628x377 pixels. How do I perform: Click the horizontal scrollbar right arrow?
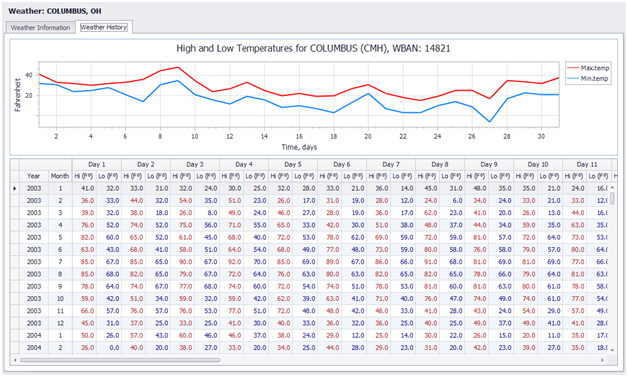click(602, 360)
